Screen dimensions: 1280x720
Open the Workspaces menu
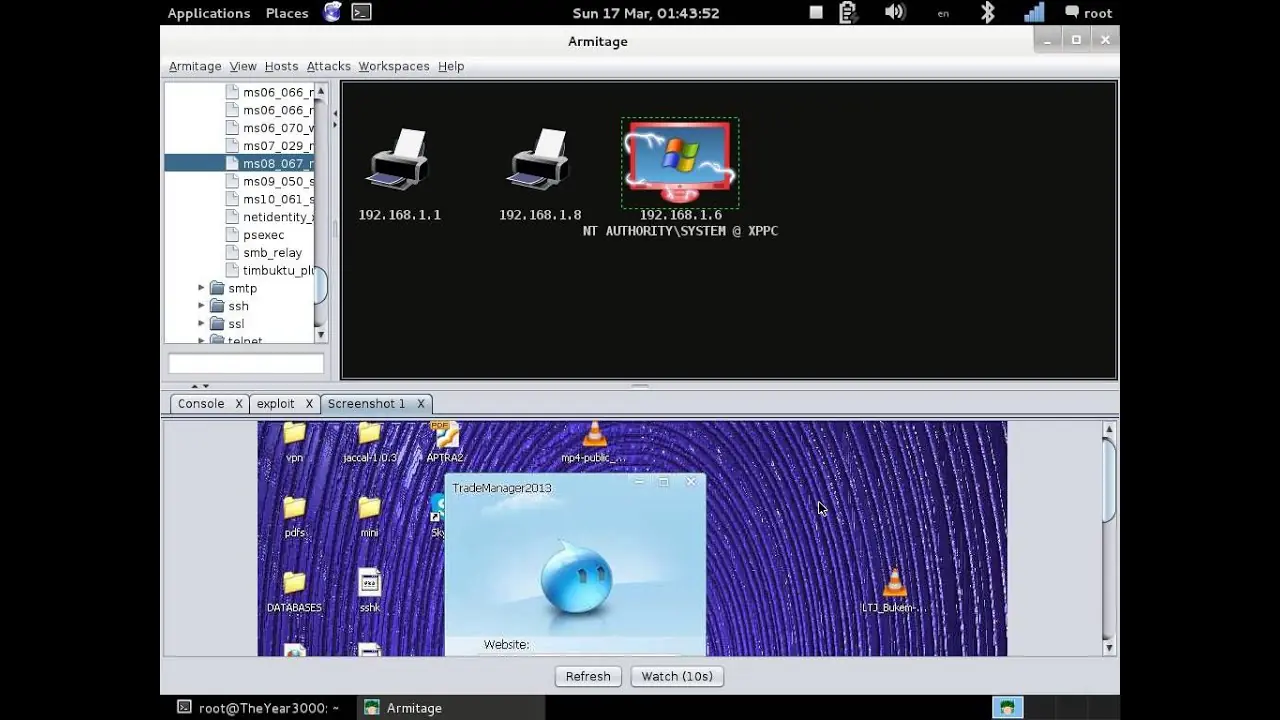[x=394, y=66]
